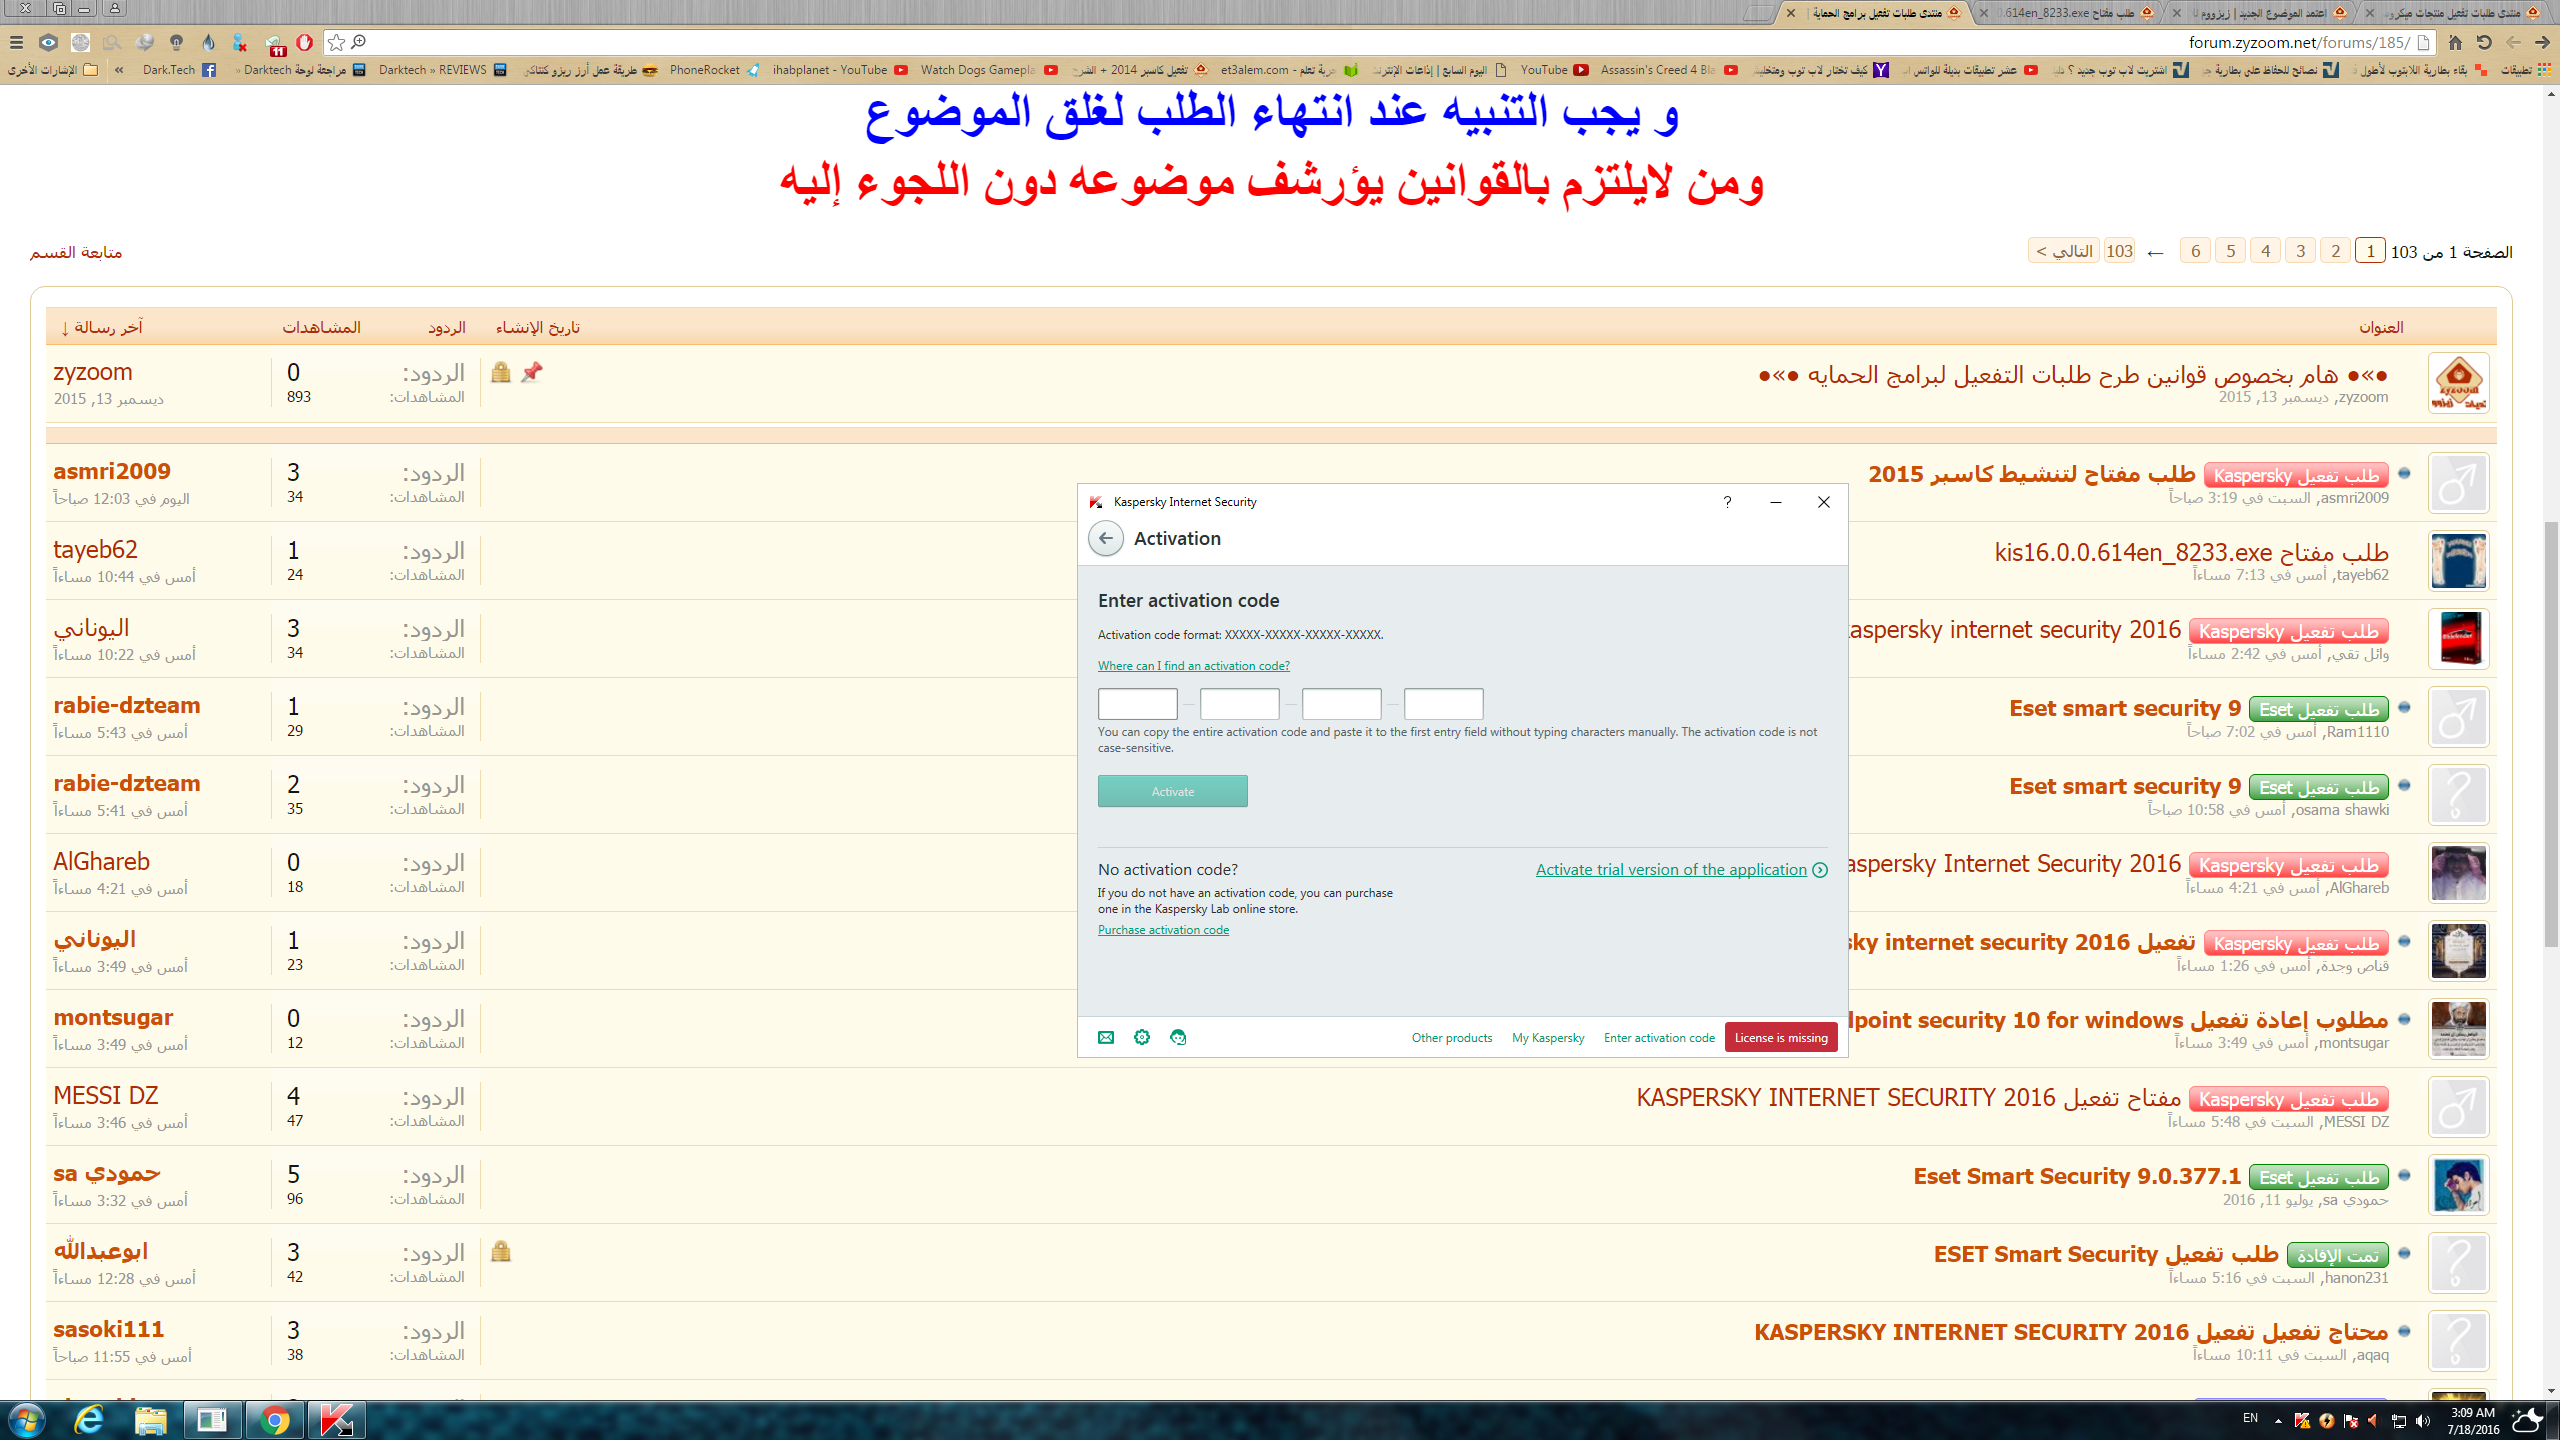Image resolution: width=2560 pixels, height=1440 pixels.
Task: Click the Eset request tag on the 9.0.377.1 thread
Action: [x=2318, y=1177]
